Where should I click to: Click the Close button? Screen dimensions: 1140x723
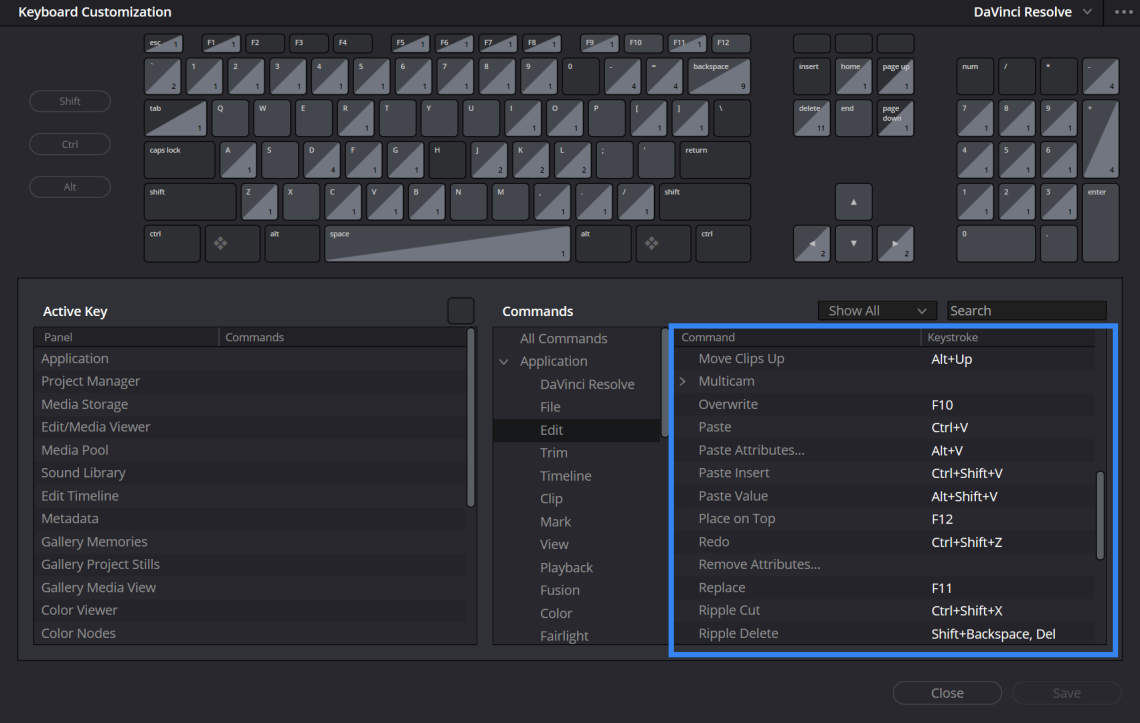947,693
